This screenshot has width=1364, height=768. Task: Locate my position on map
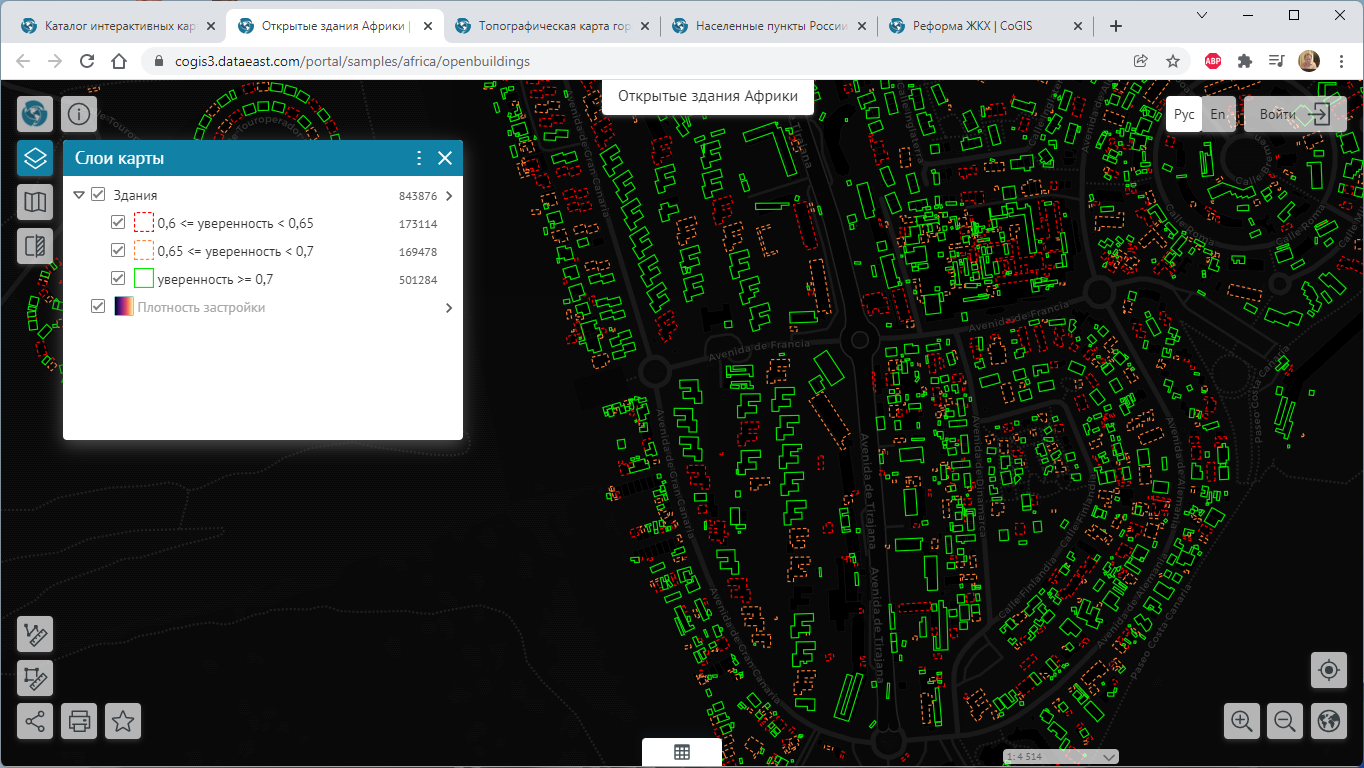1328,670
